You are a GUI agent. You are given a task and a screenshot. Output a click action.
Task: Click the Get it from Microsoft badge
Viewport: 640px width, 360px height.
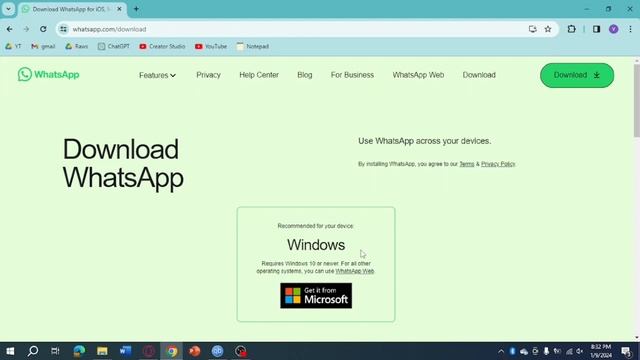(316, 296)
